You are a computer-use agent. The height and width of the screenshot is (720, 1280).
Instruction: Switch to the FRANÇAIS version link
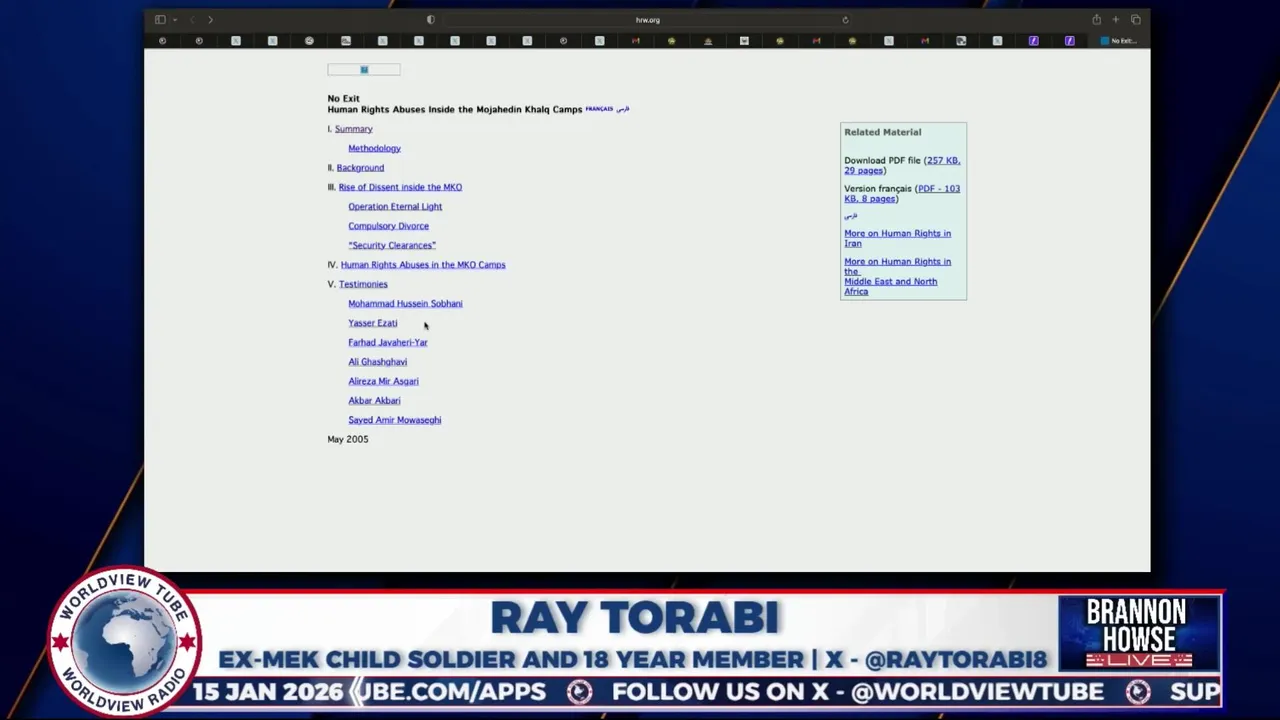[x=599, y=109]
